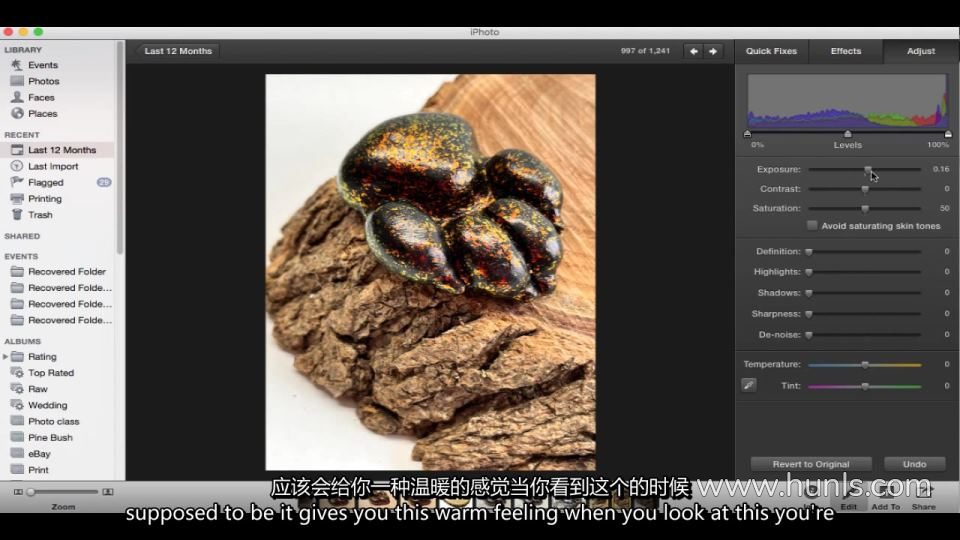960x540 pixels.
Task: Open the Printing item
Action: (x=45, y=198)
